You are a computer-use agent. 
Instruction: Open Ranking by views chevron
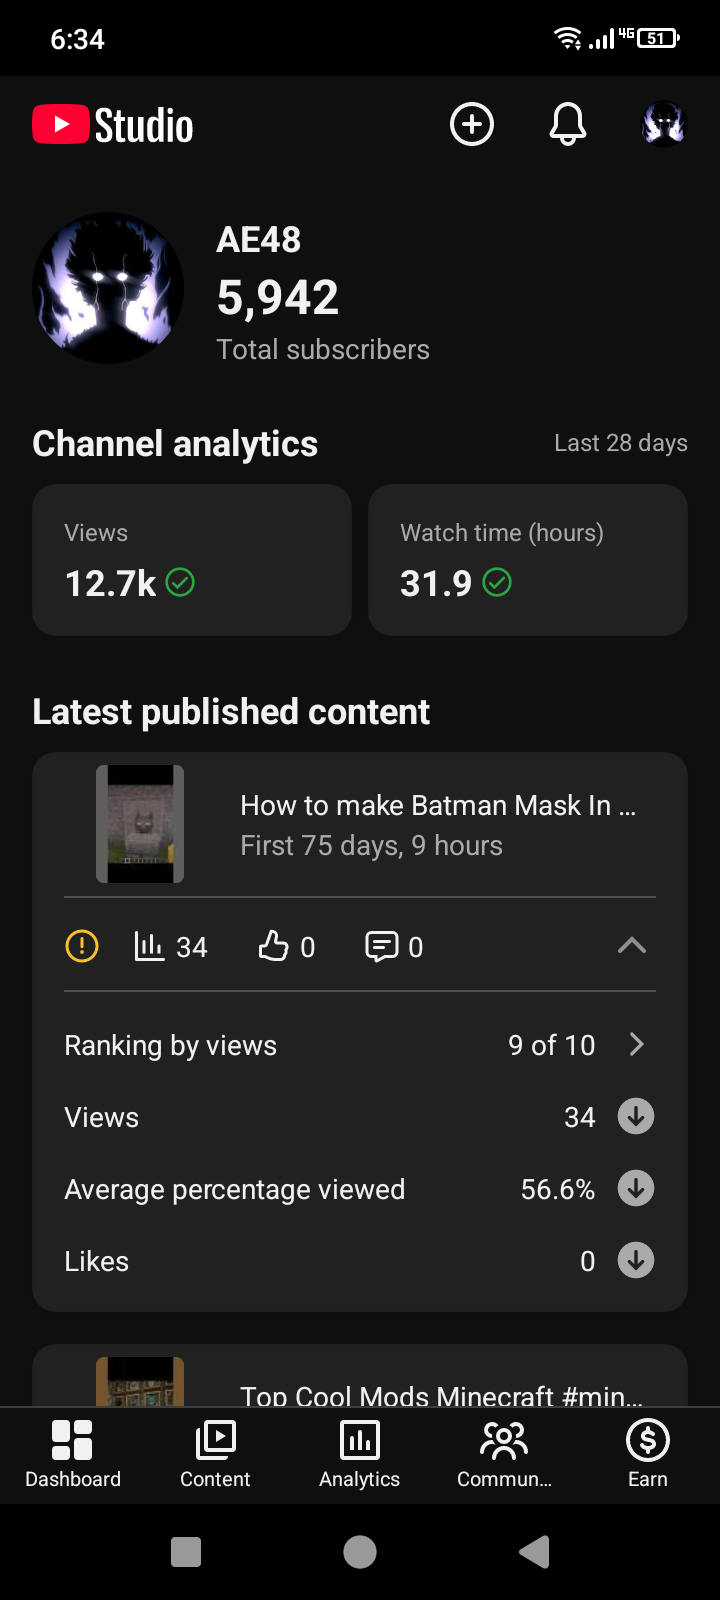636,1045
